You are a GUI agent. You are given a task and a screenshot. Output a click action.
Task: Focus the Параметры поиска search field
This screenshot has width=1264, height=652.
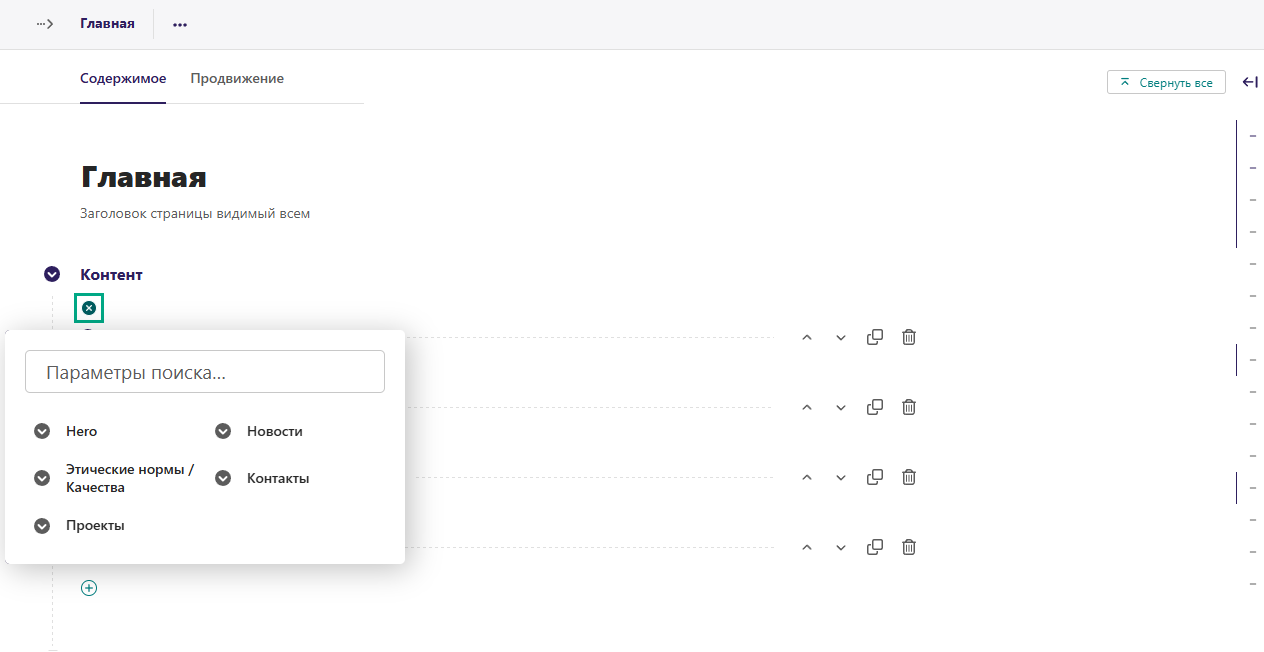[205, 372]
